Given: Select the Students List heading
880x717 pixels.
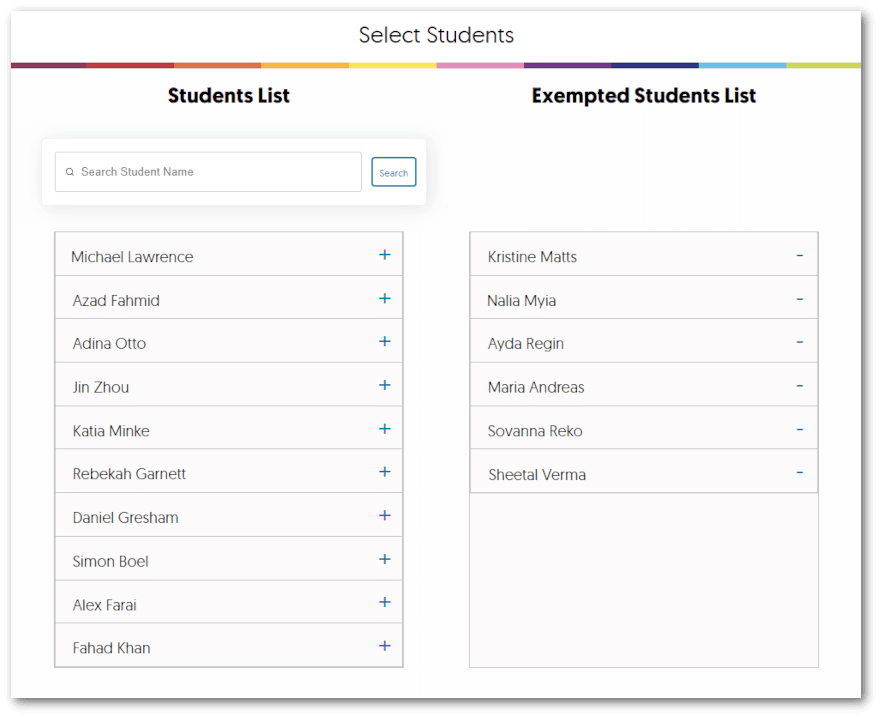Looking at the screenshot, I should tap(228, 96).
